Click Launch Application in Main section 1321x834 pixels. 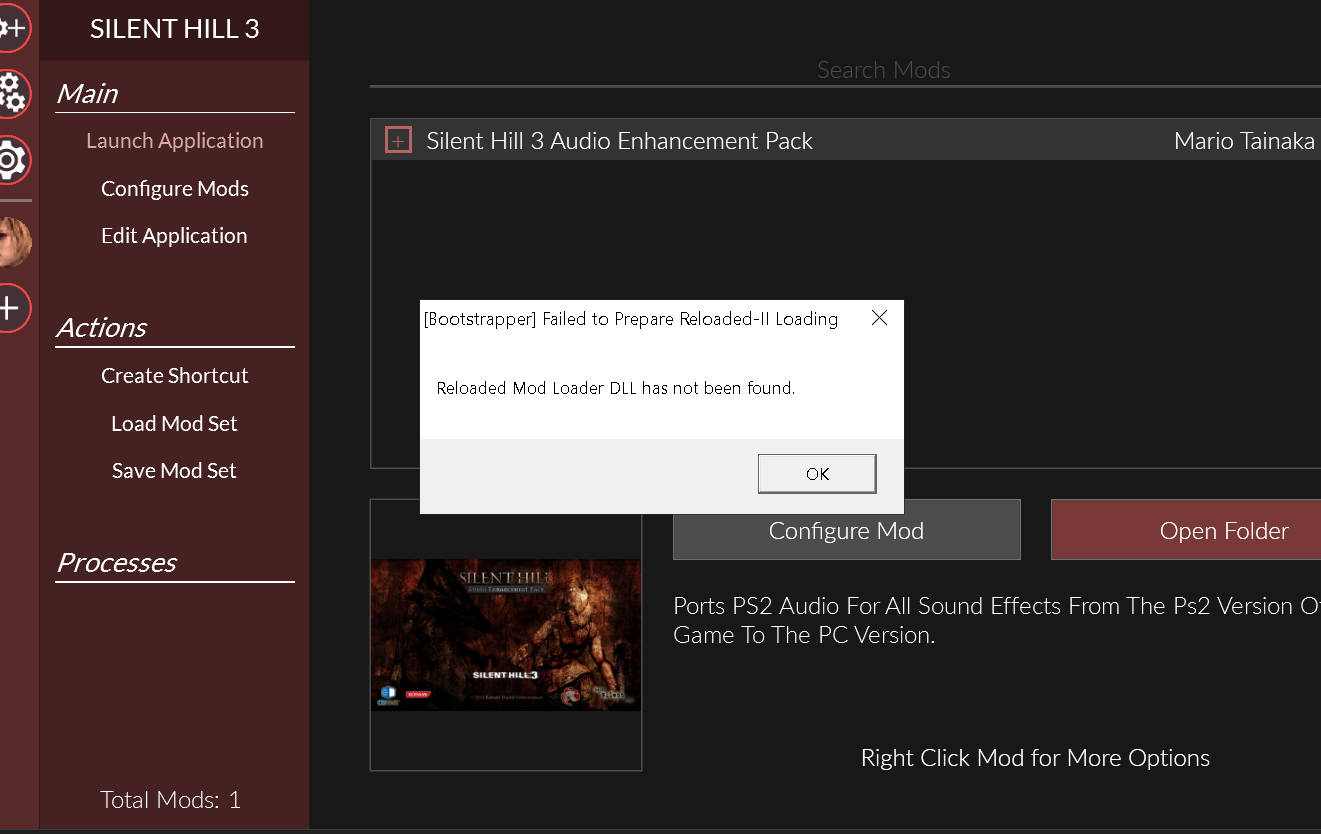tap(174, 141)
